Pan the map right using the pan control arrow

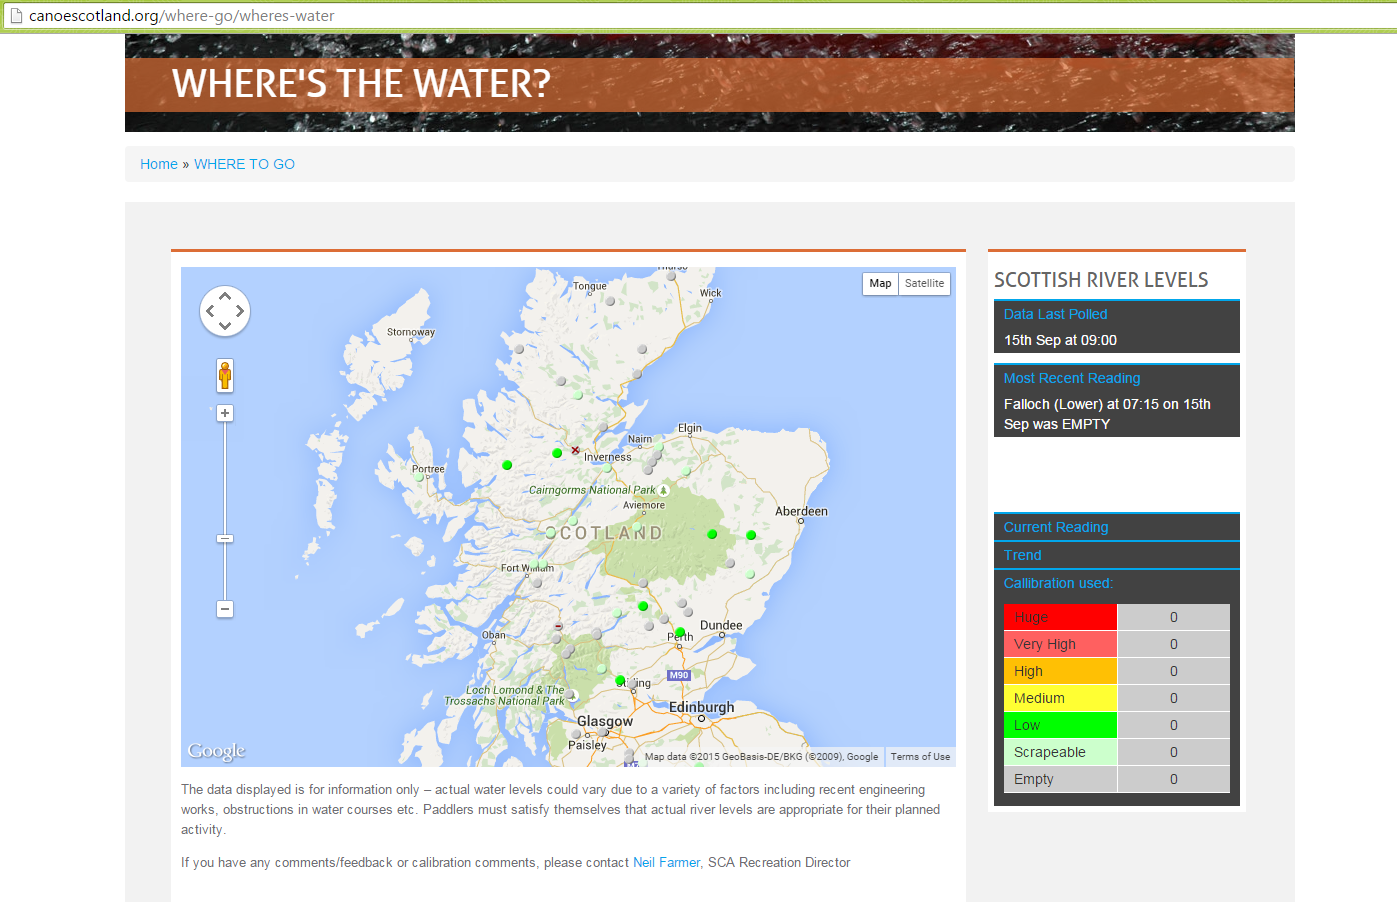[240, 311]
